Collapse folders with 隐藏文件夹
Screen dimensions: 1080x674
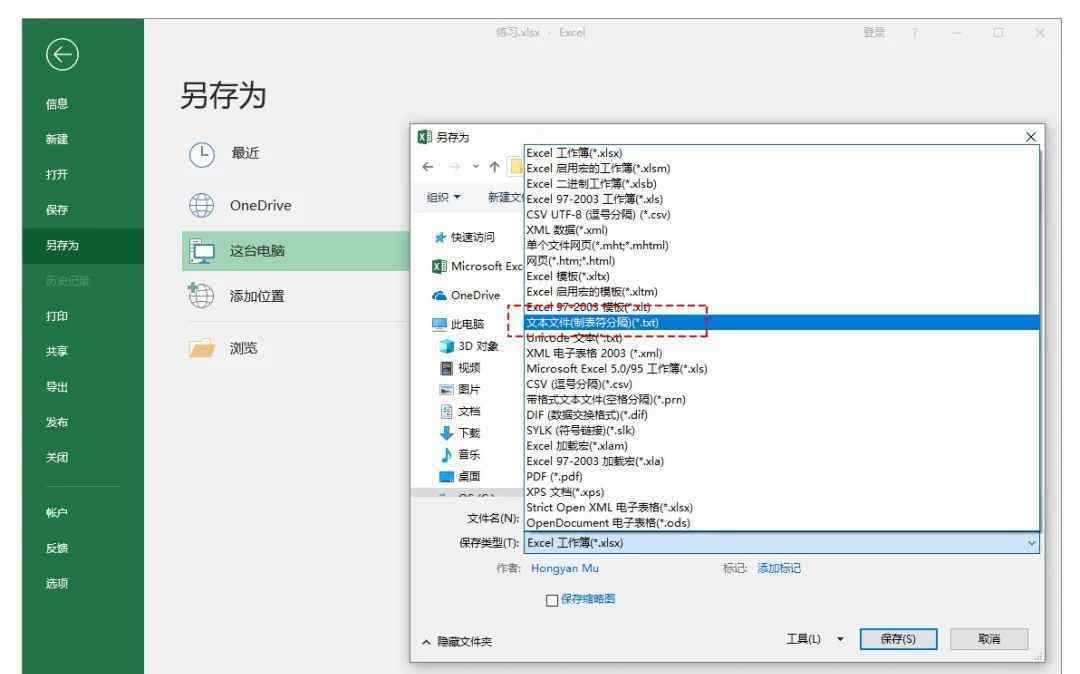coord(457,642)
